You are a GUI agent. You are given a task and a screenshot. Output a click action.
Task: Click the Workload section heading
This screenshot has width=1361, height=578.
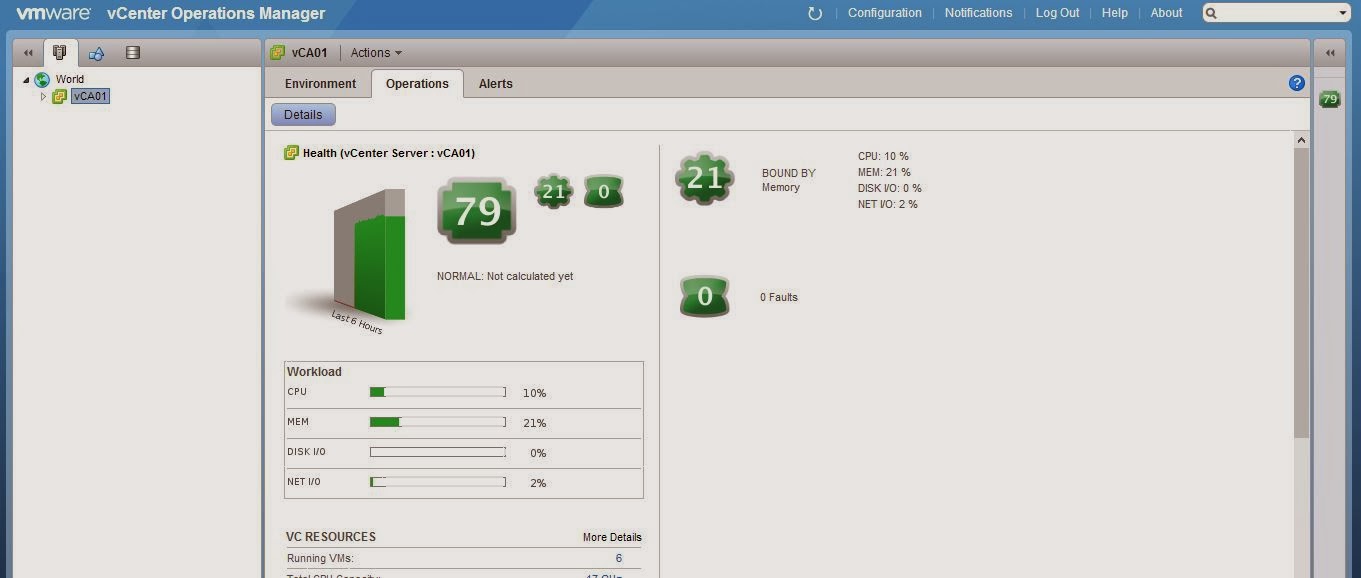314,371
